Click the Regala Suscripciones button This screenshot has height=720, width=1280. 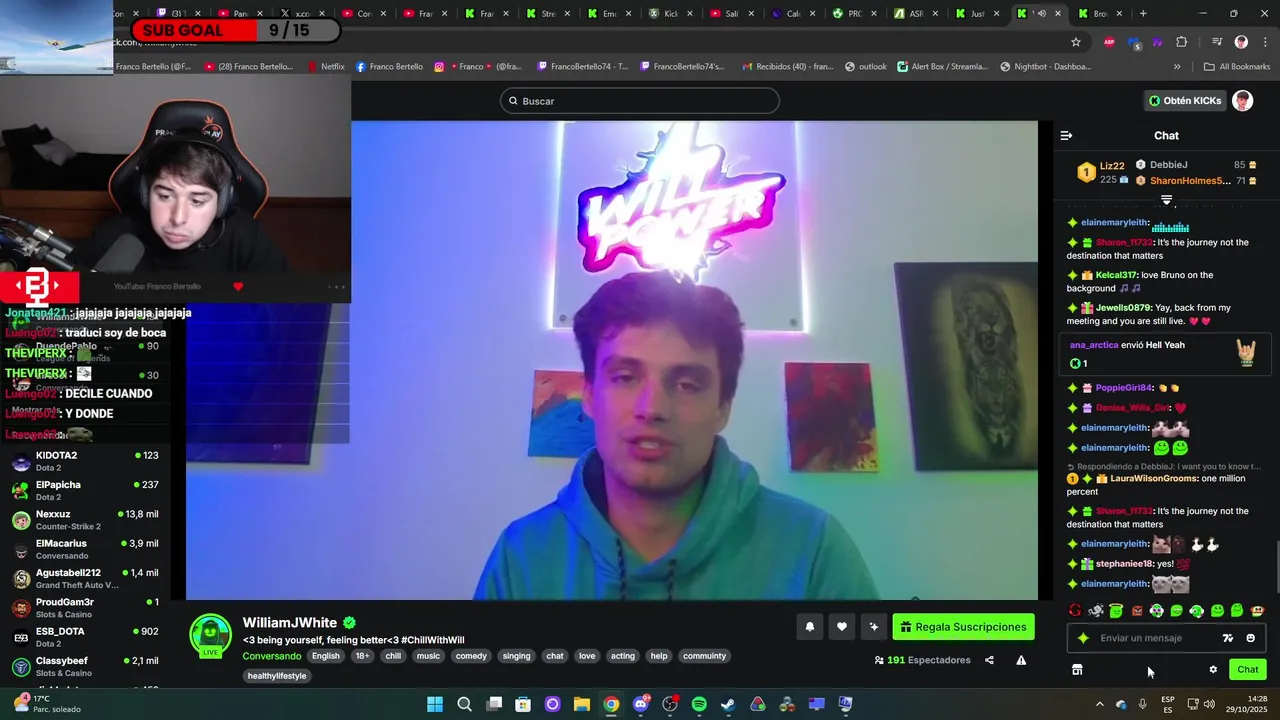pyautogui.click(x=963, y=627)
